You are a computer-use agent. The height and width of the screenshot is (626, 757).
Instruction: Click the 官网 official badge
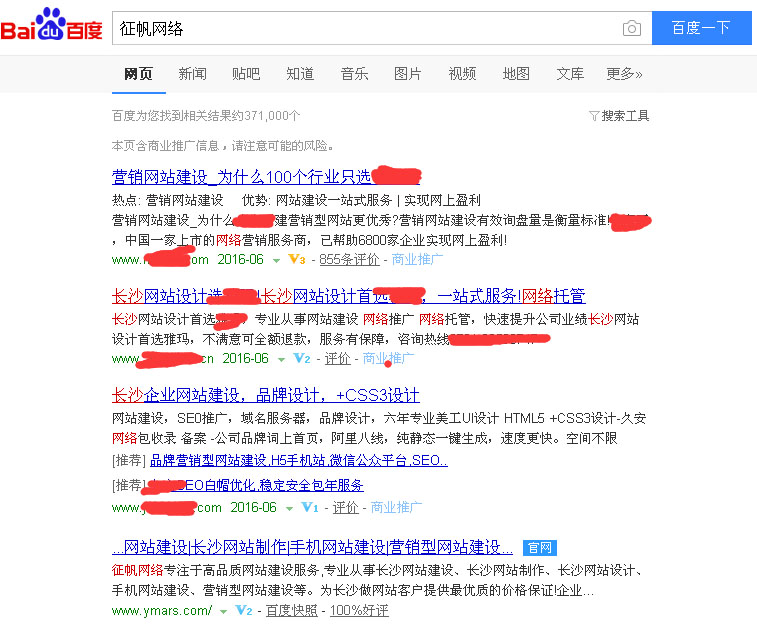540,548
